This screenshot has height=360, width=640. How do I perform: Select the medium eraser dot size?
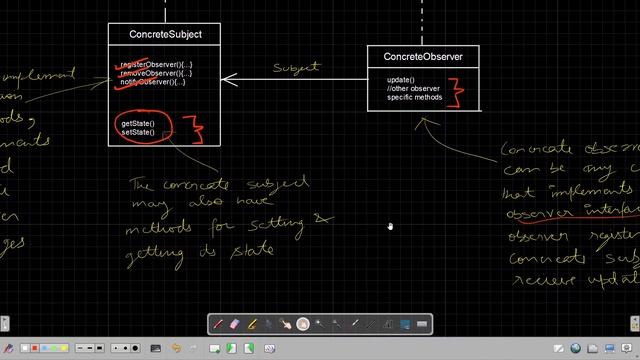[126, 348]
